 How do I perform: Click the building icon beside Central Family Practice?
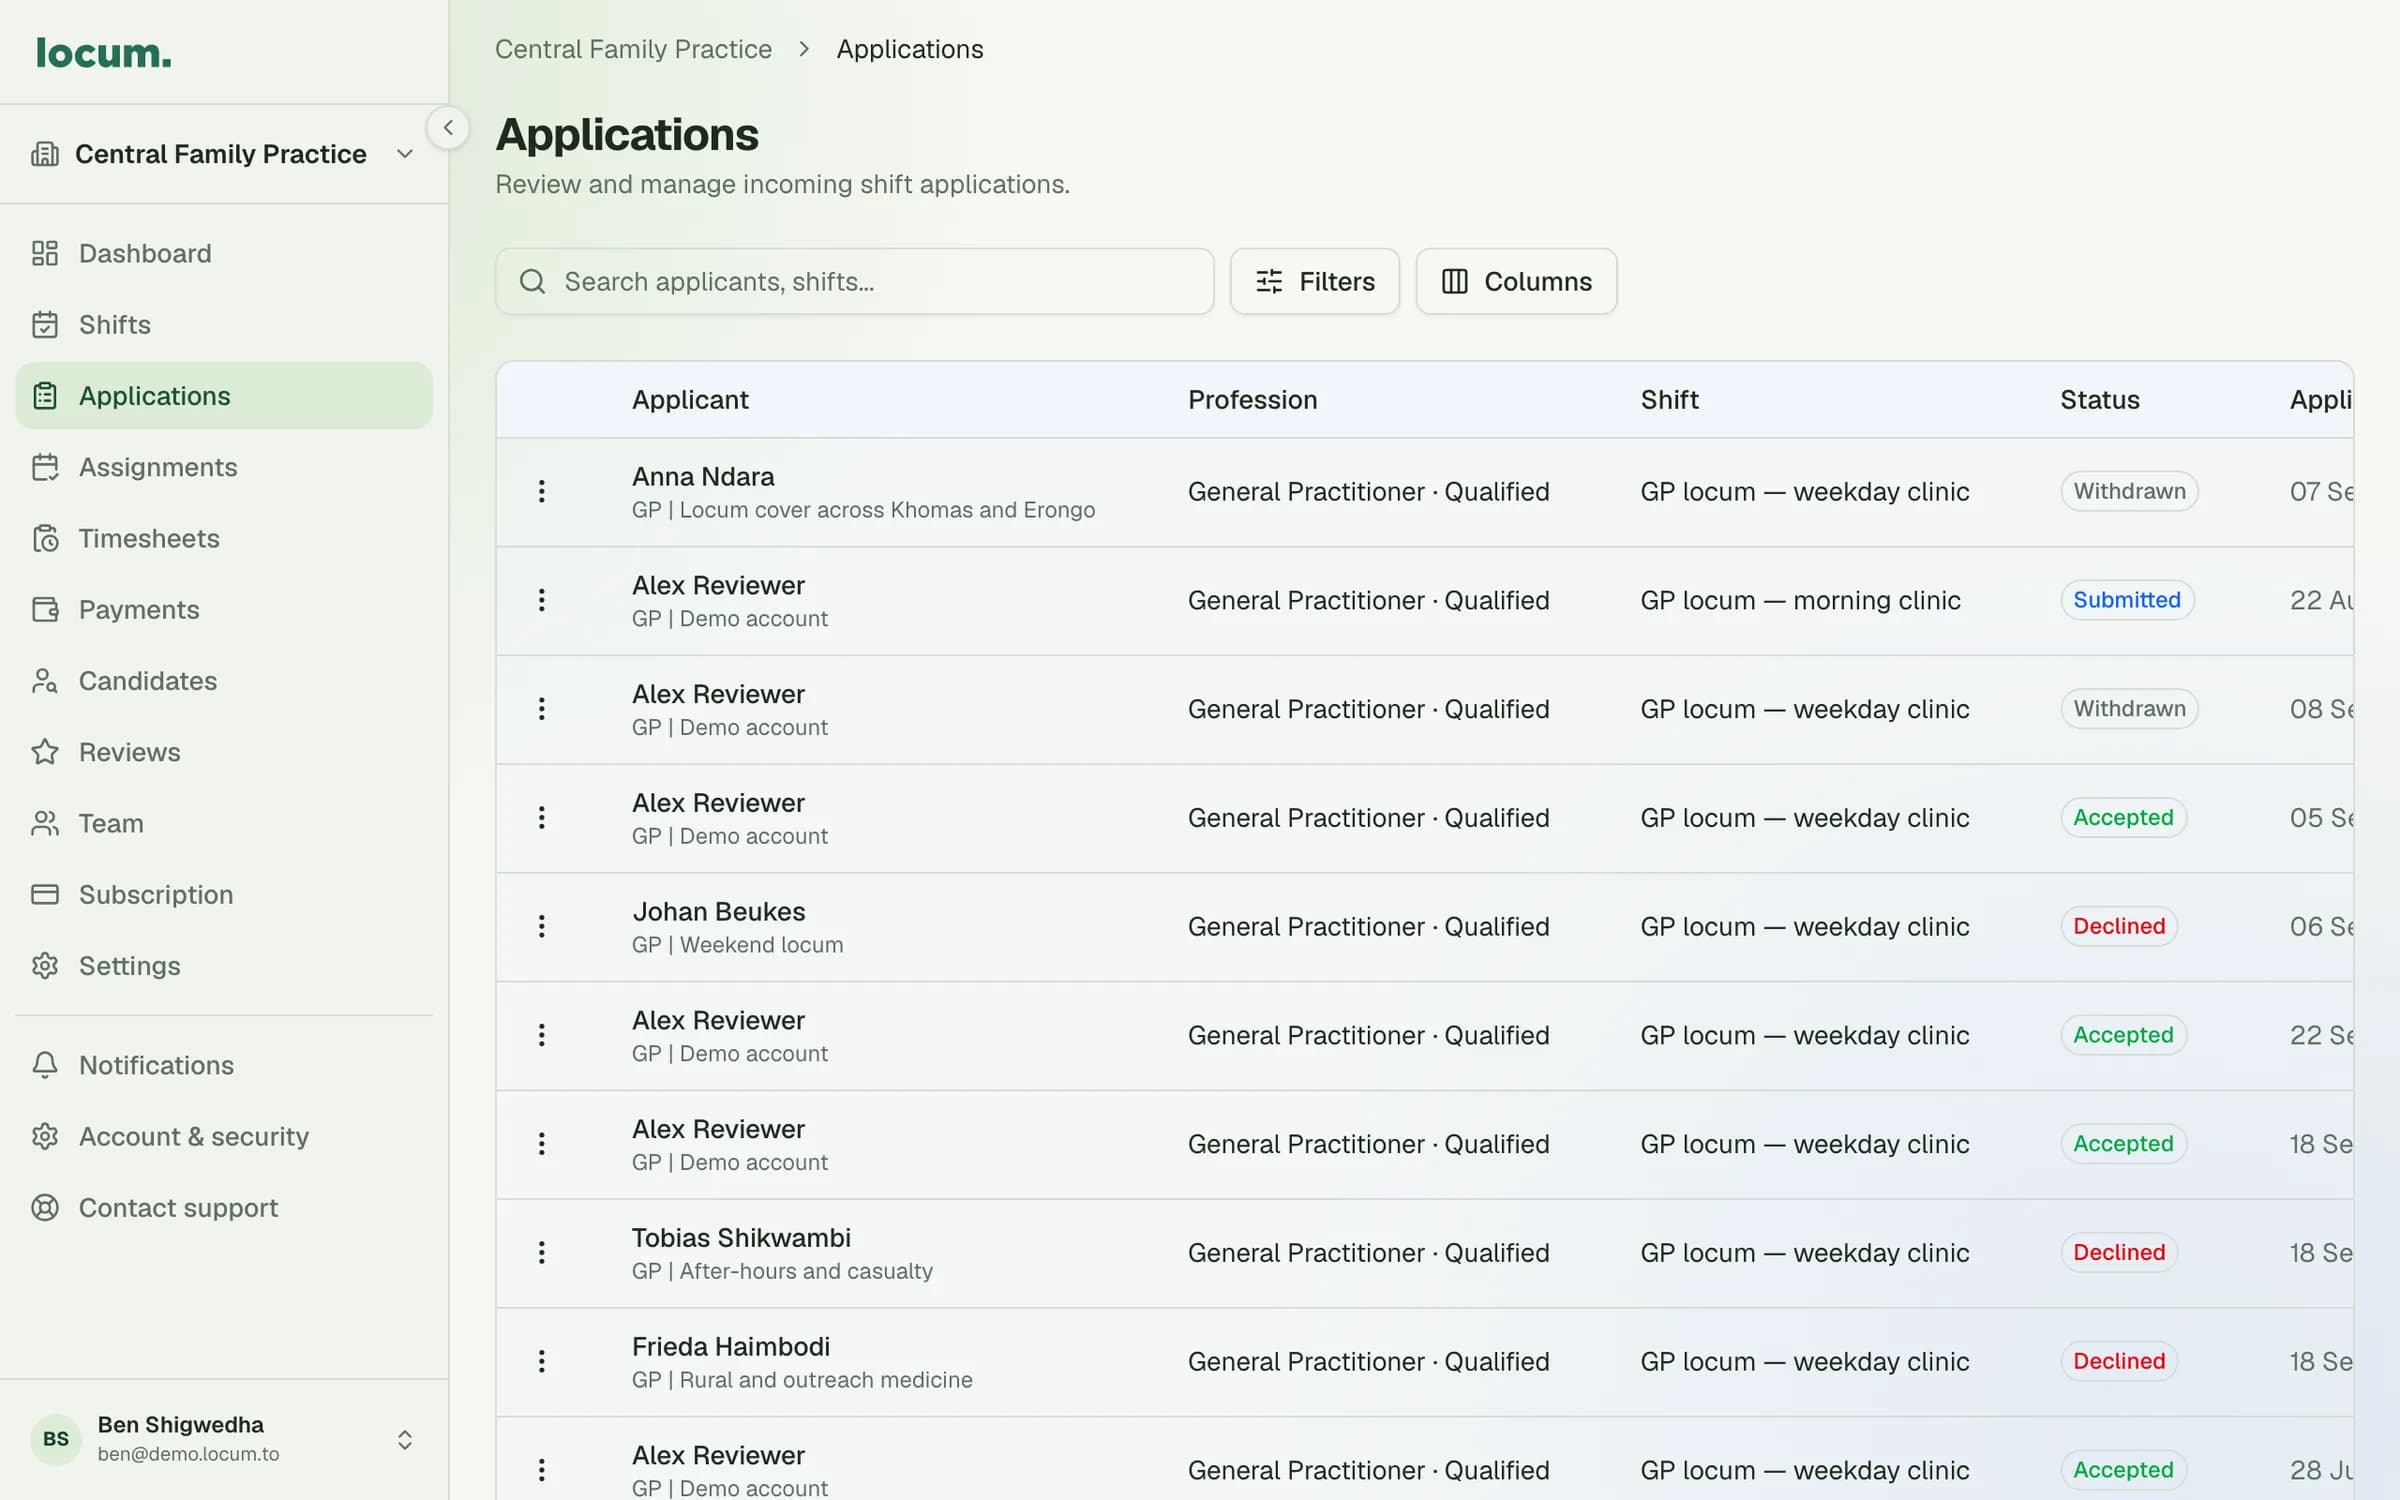[45, 154]
